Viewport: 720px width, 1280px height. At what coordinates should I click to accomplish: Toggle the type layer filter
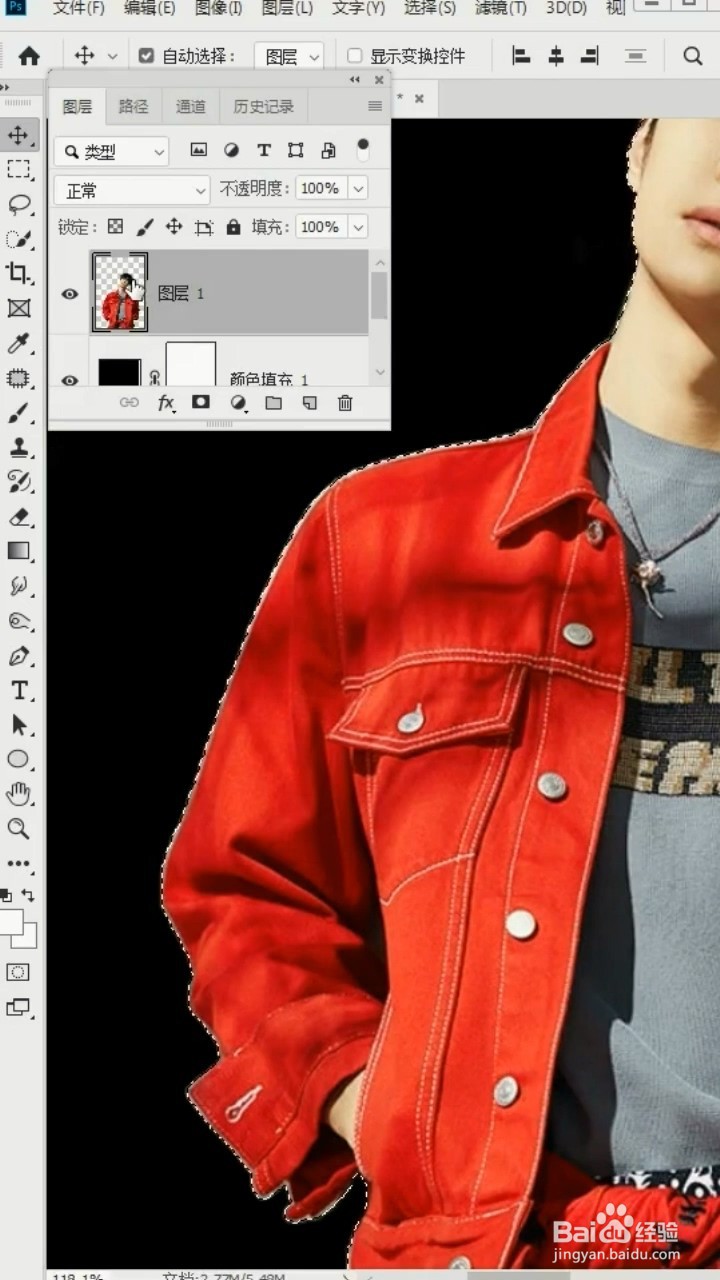(264, 150)
